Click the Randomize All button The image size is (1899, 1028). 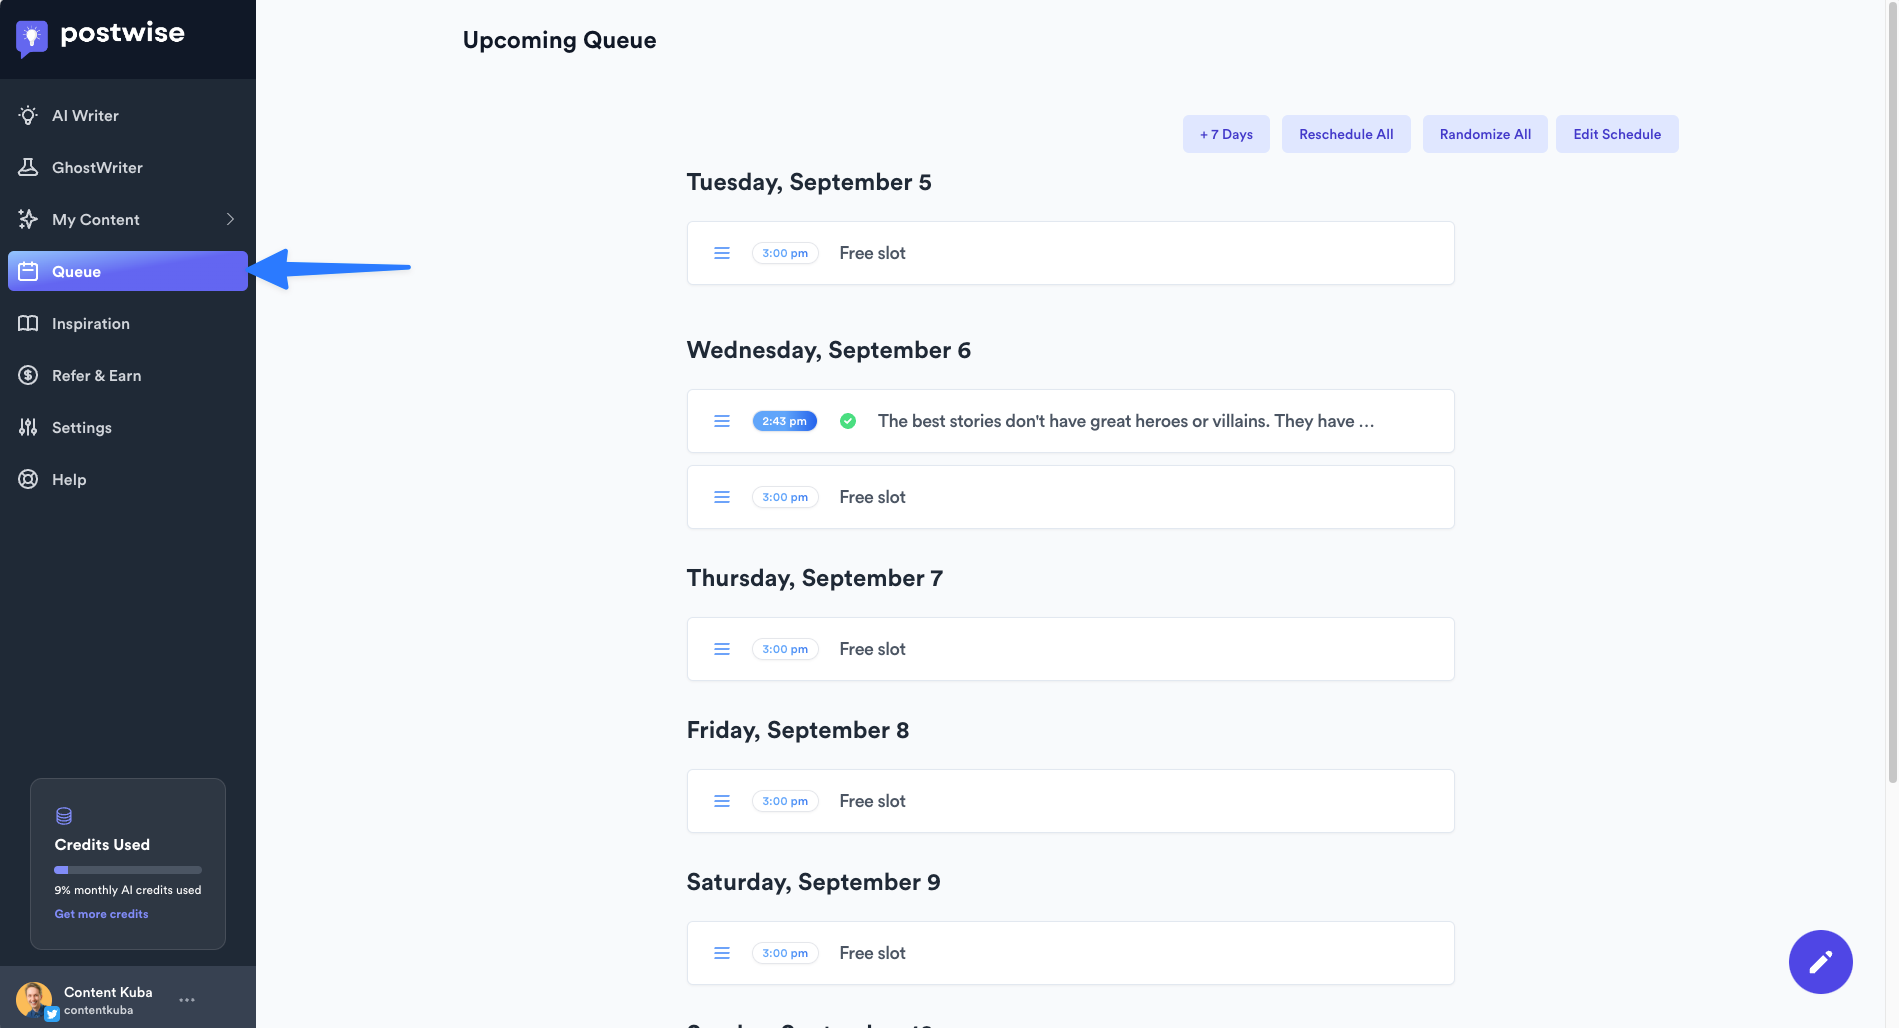[x=1485, y=134]
